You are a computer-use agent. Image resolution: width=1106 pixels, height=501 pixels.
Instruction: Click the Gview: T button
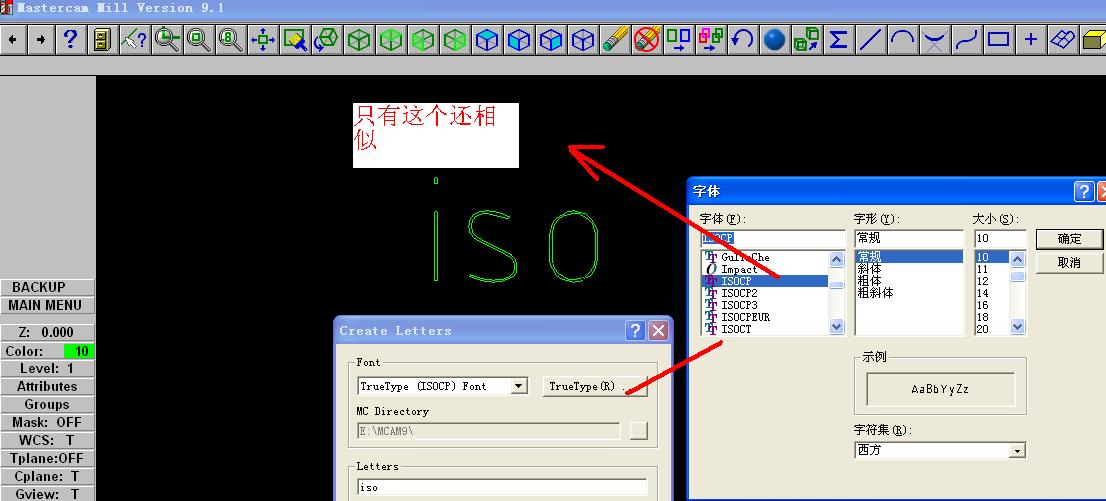click(x=47, y=494)
